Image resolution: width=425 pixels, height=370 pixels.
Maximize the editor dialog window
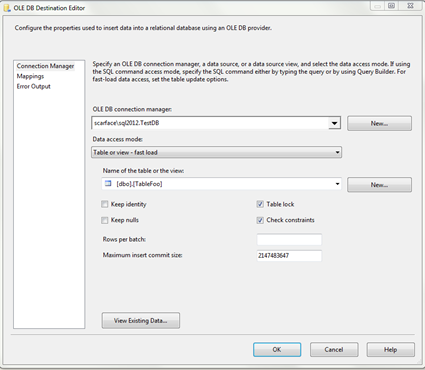point(392,6)
